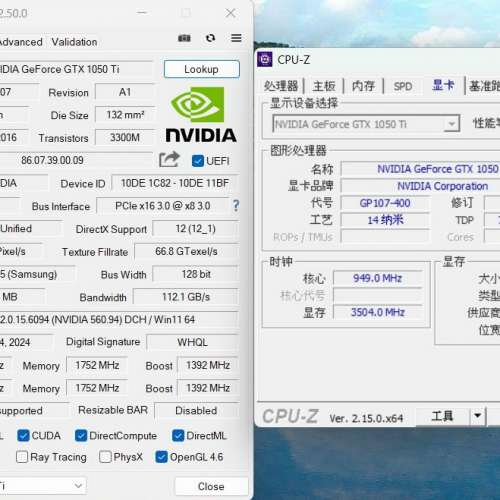Click the Digital Signature WHQL value

click(193, 342)
